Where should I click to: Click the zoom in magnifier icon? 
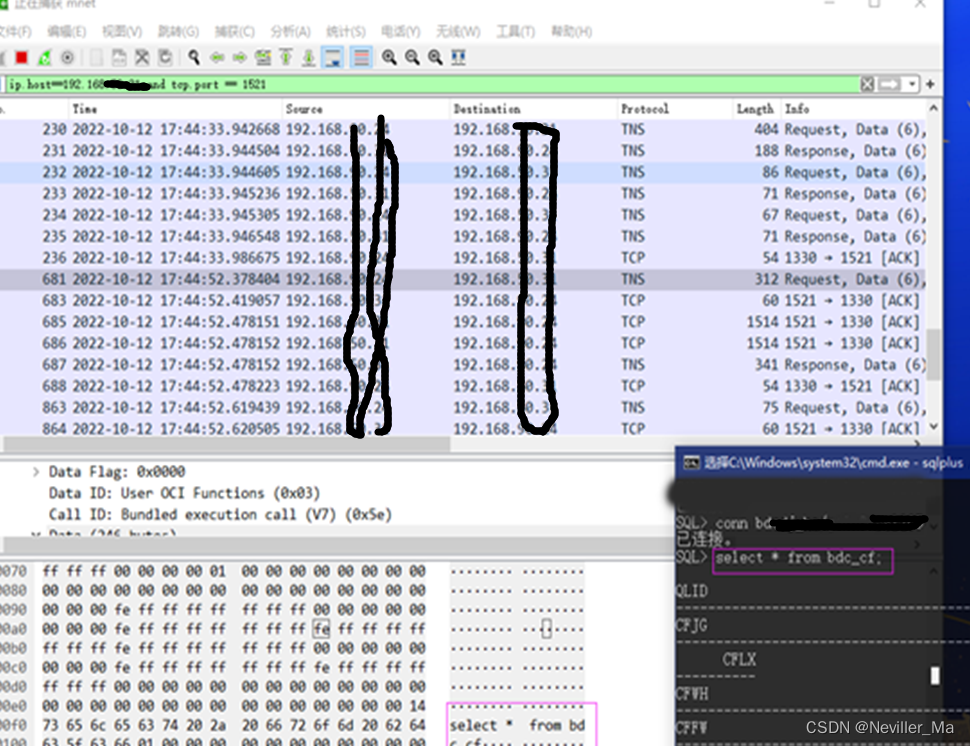389,57
